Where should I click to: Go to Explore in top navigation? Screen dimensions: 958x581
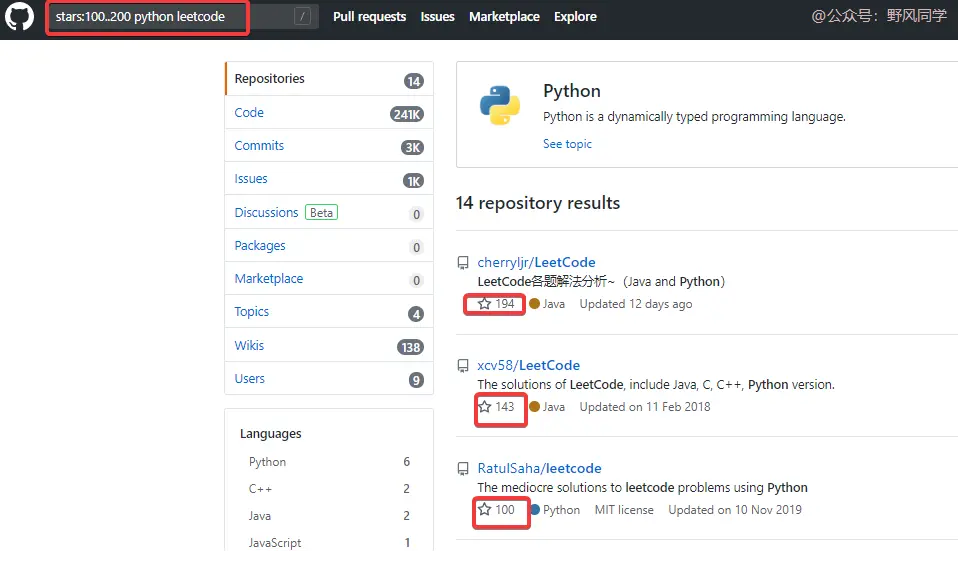click(x=575, y=17)
